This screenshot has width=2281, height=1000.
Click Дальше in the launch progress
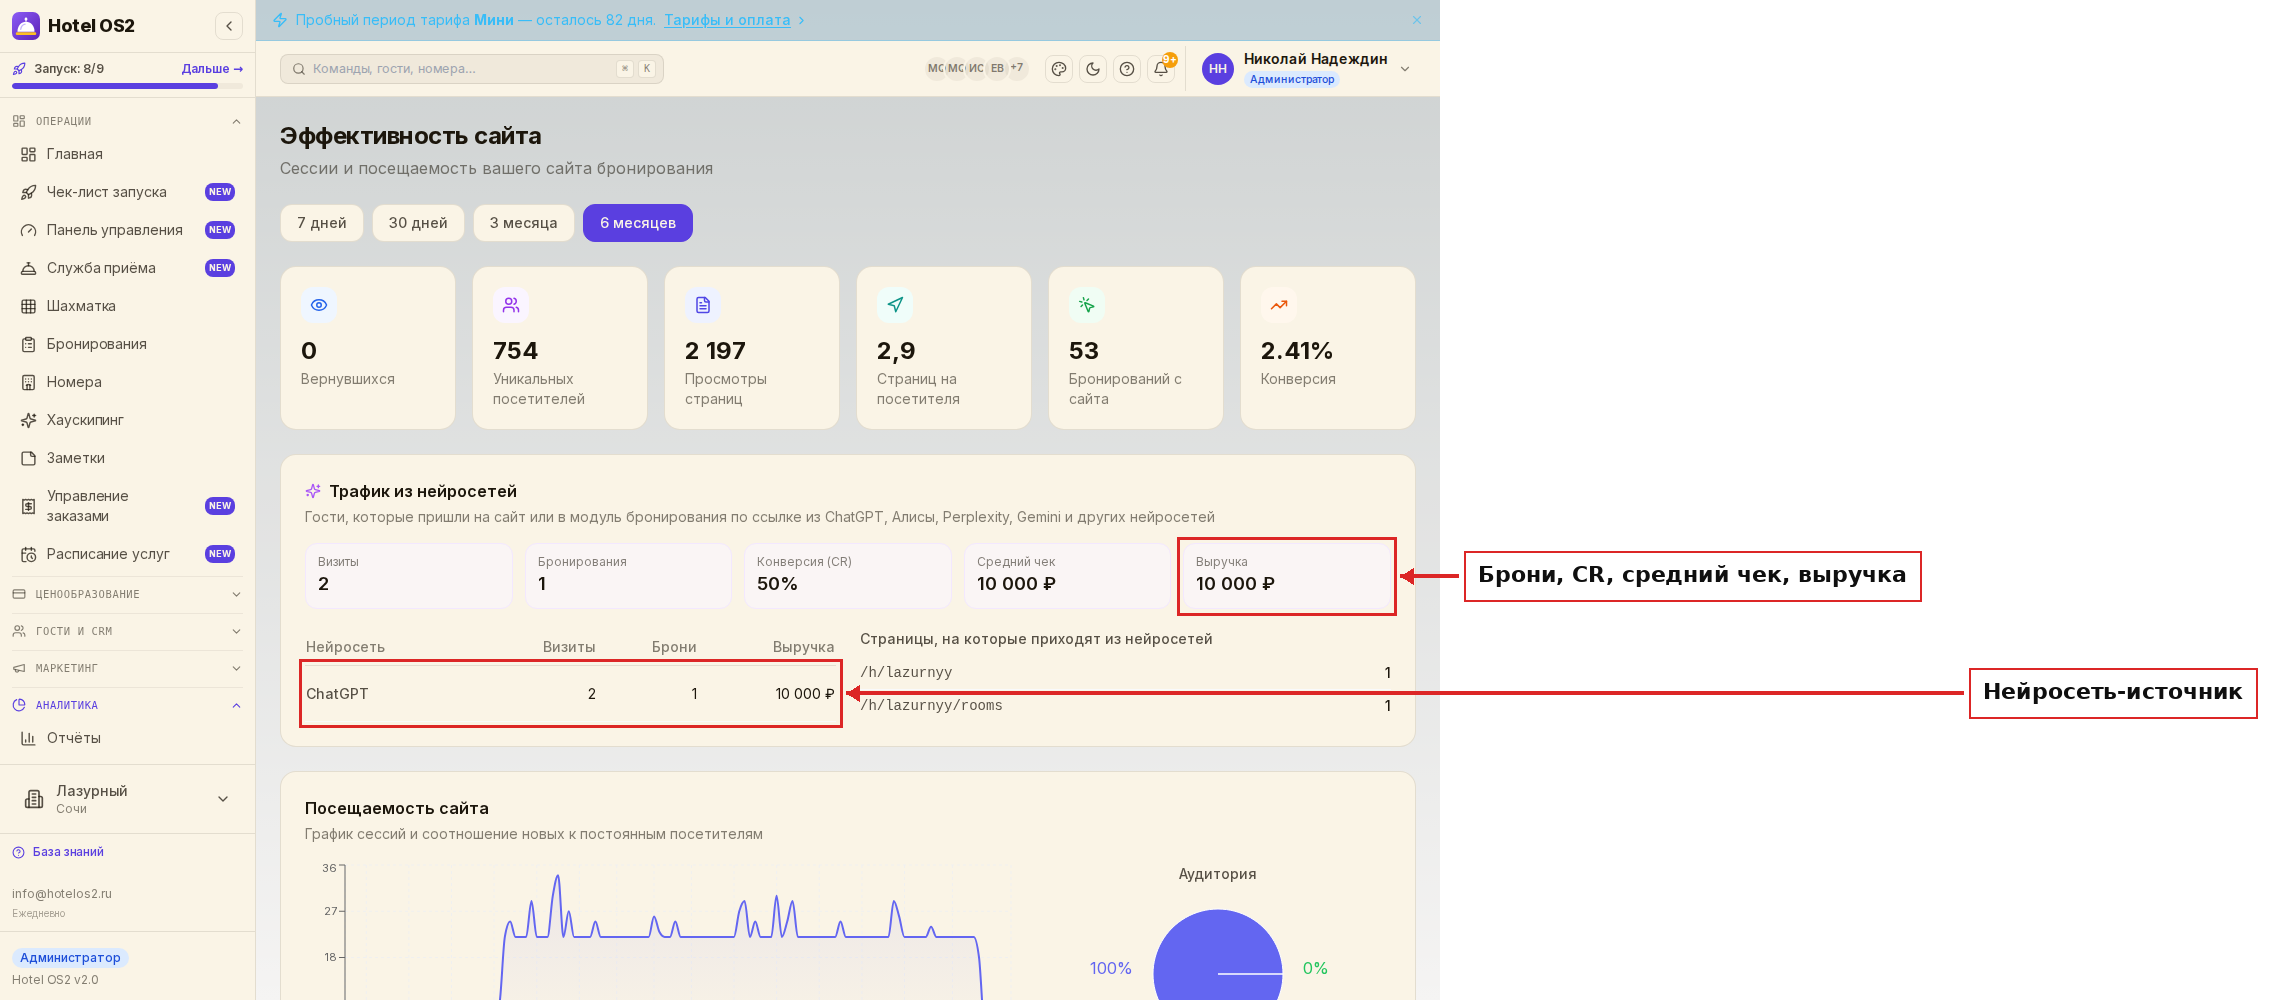pyautogui.click(x=212, y=69)
